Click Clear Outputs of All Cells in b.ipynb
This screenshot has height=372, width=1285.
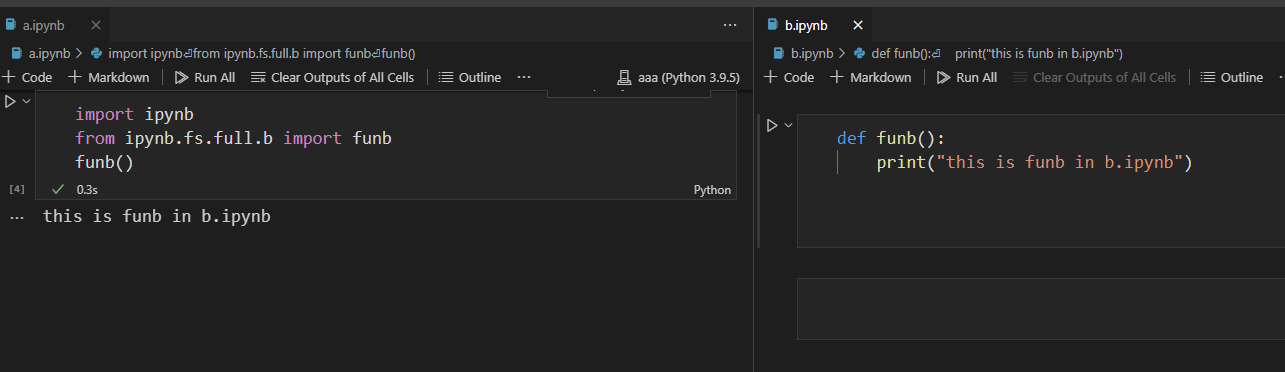point(1095,77)
